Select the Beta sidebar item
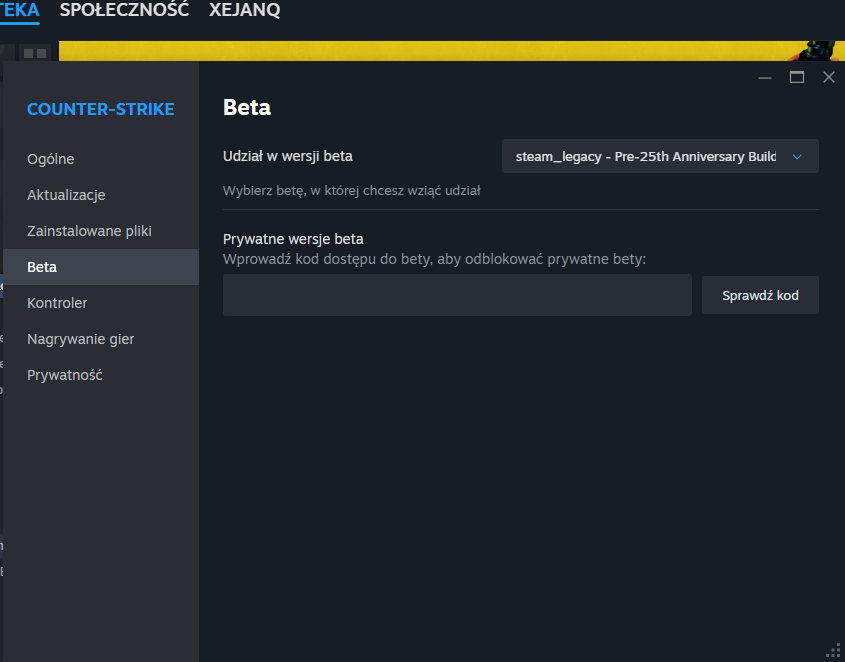 click(x=101, y=267)
